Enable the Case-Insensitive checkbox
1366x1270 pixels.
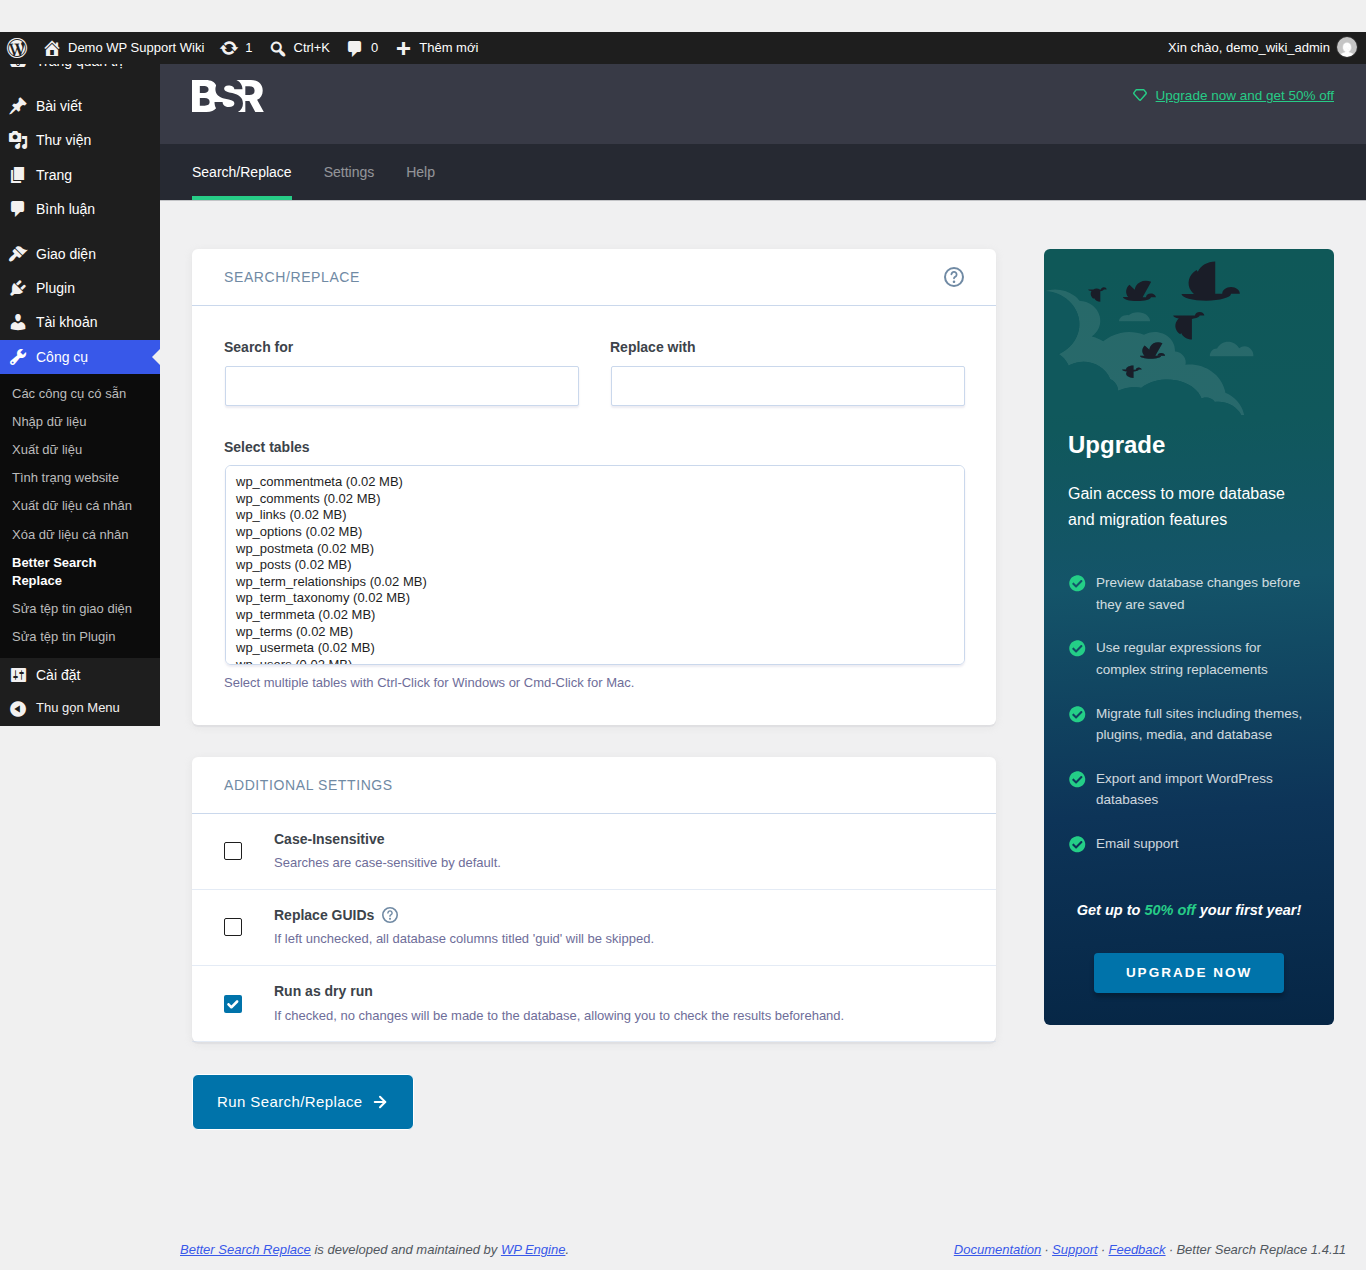click(x=233, y=851)
